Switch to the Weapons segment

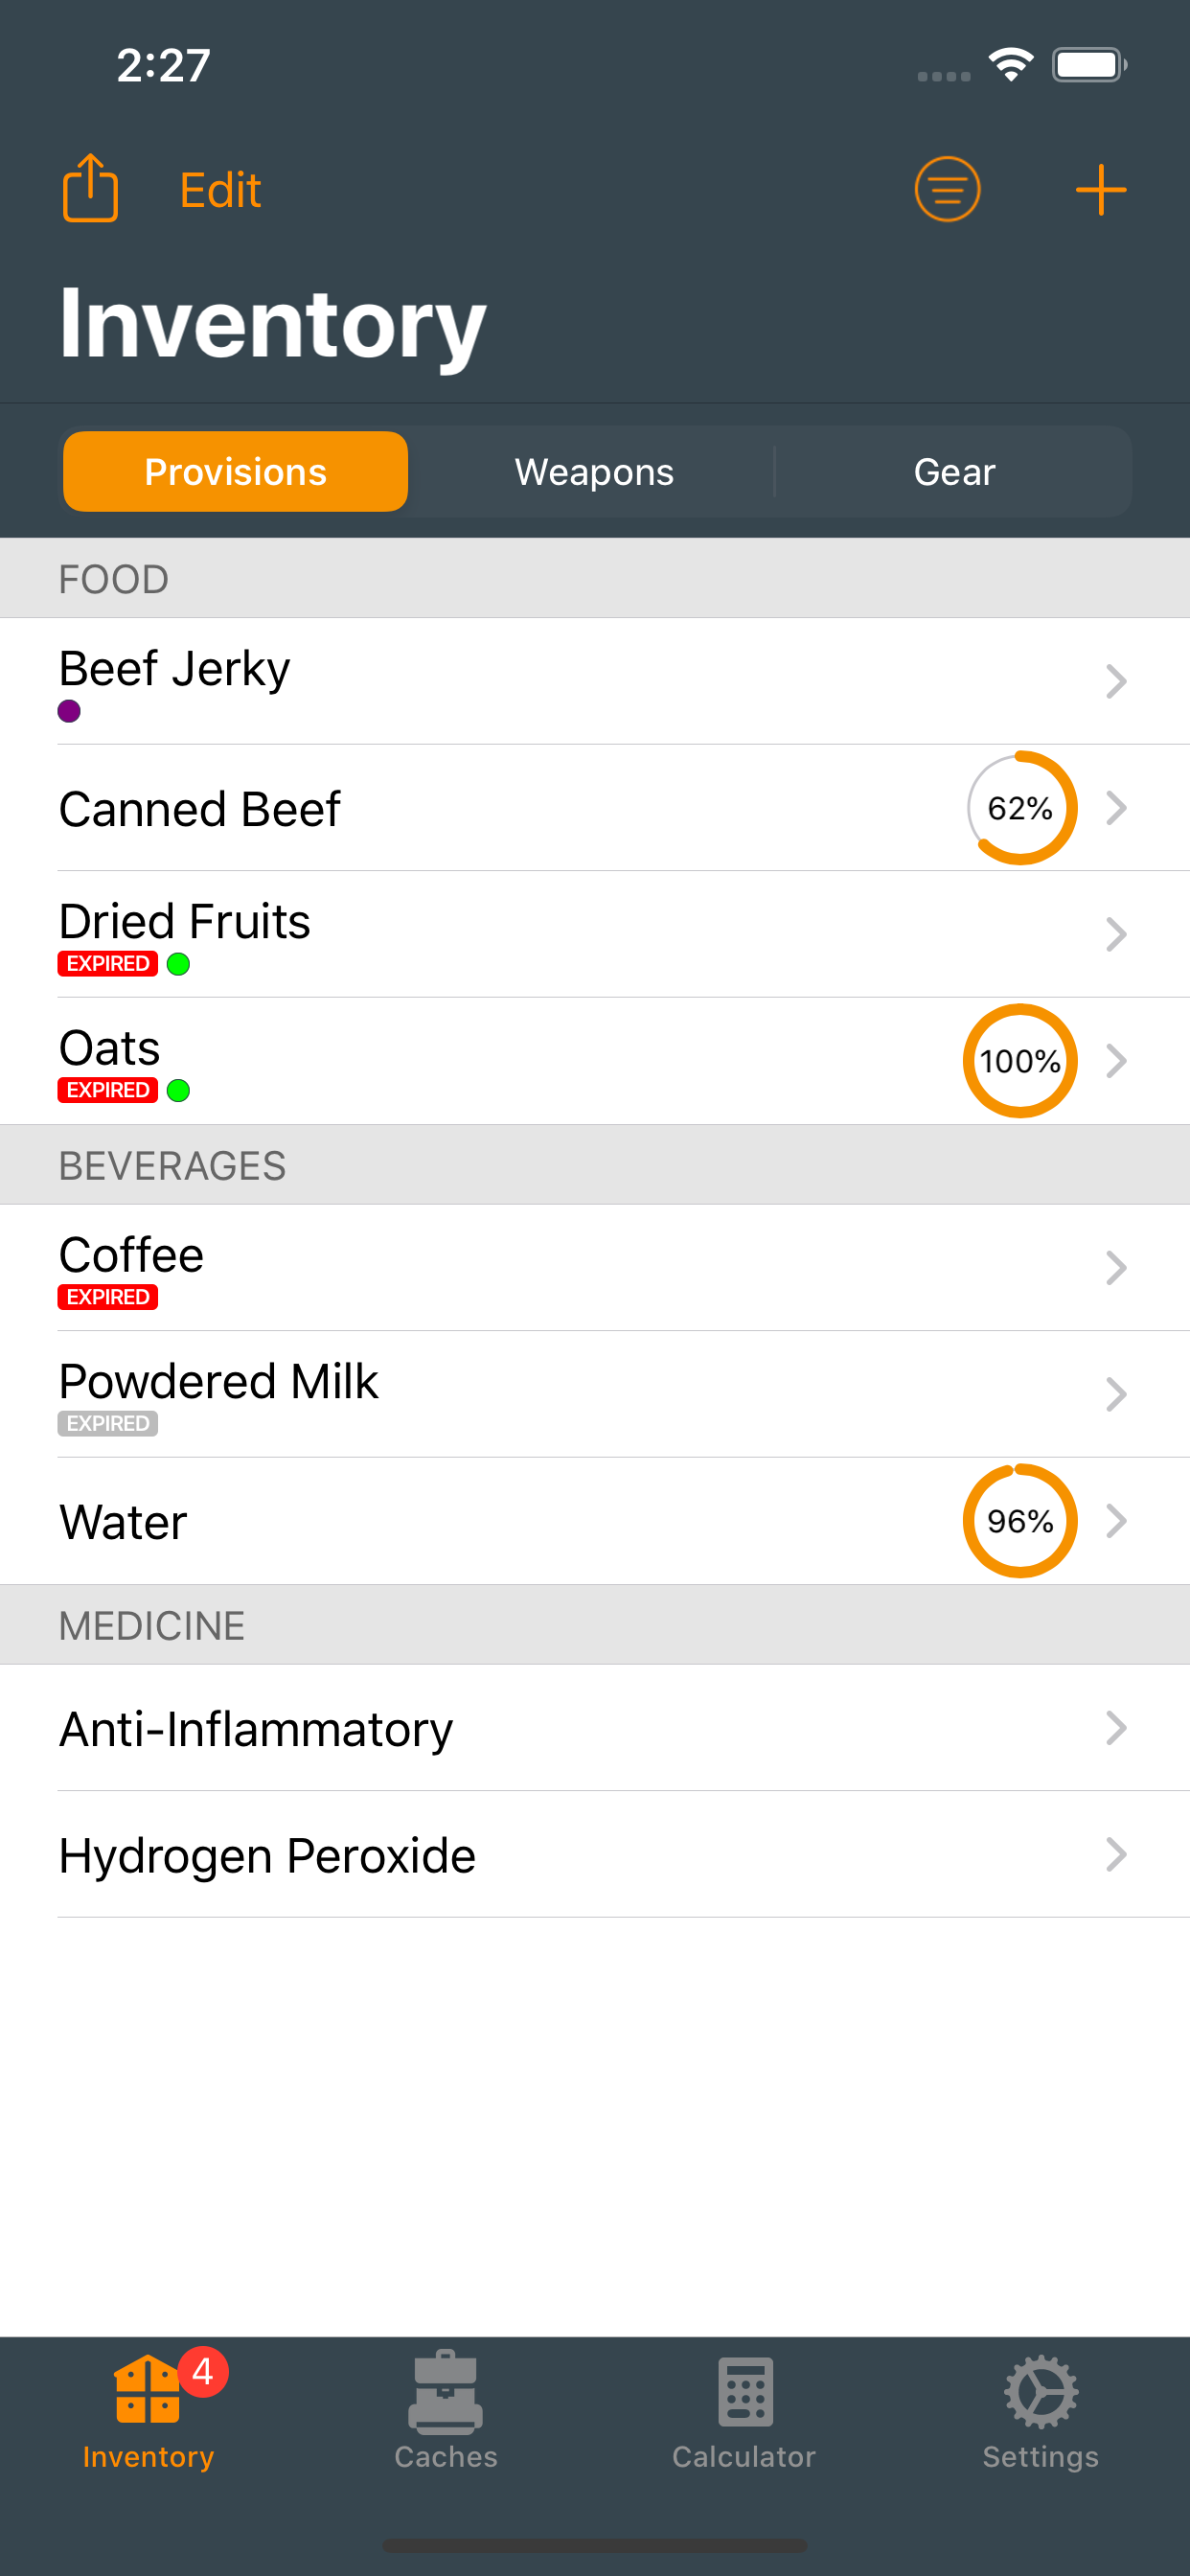[594, 471]
